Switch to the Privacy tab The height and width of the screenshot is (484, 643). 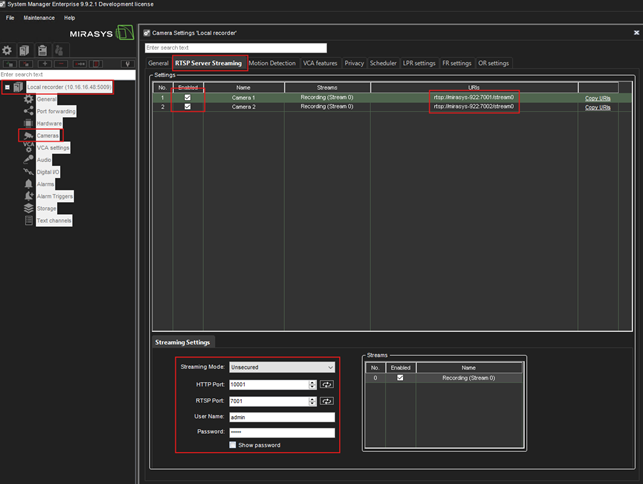tap(354, 63)
